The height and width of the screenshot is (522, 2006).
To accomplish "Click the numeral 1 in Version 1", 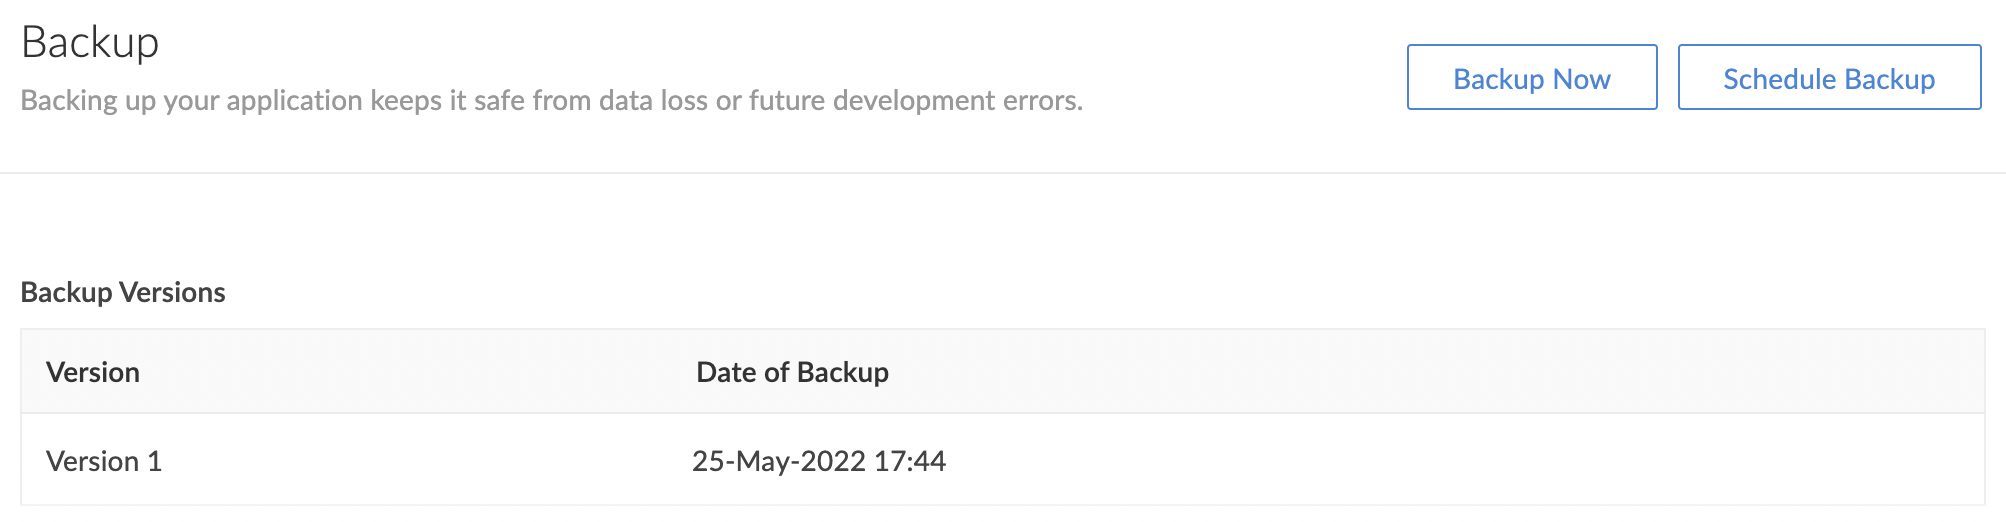I will (154, 461).
